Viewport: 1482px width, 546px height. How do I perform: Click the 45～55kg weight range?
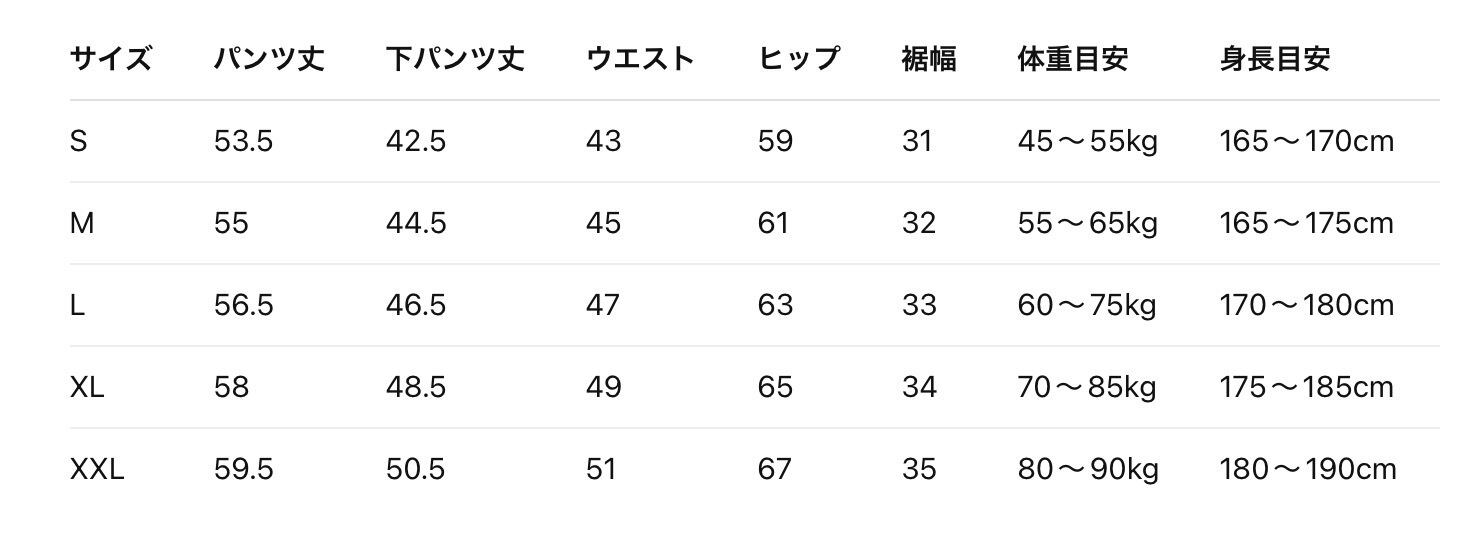(1087, 142)
